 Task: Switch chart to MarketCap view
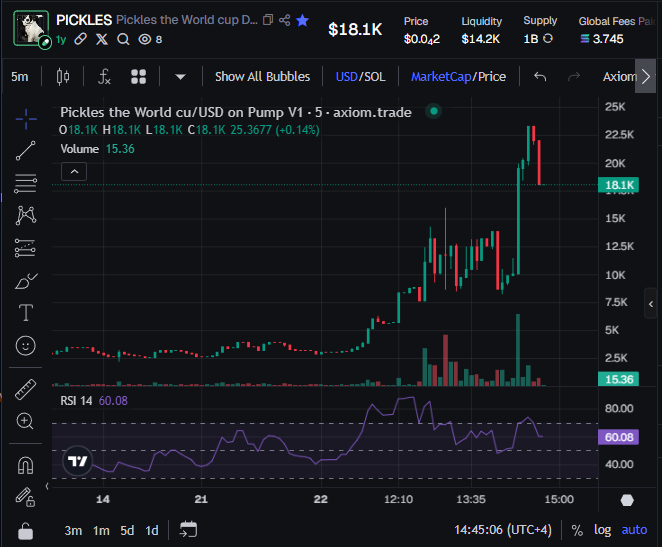[441, 77]
